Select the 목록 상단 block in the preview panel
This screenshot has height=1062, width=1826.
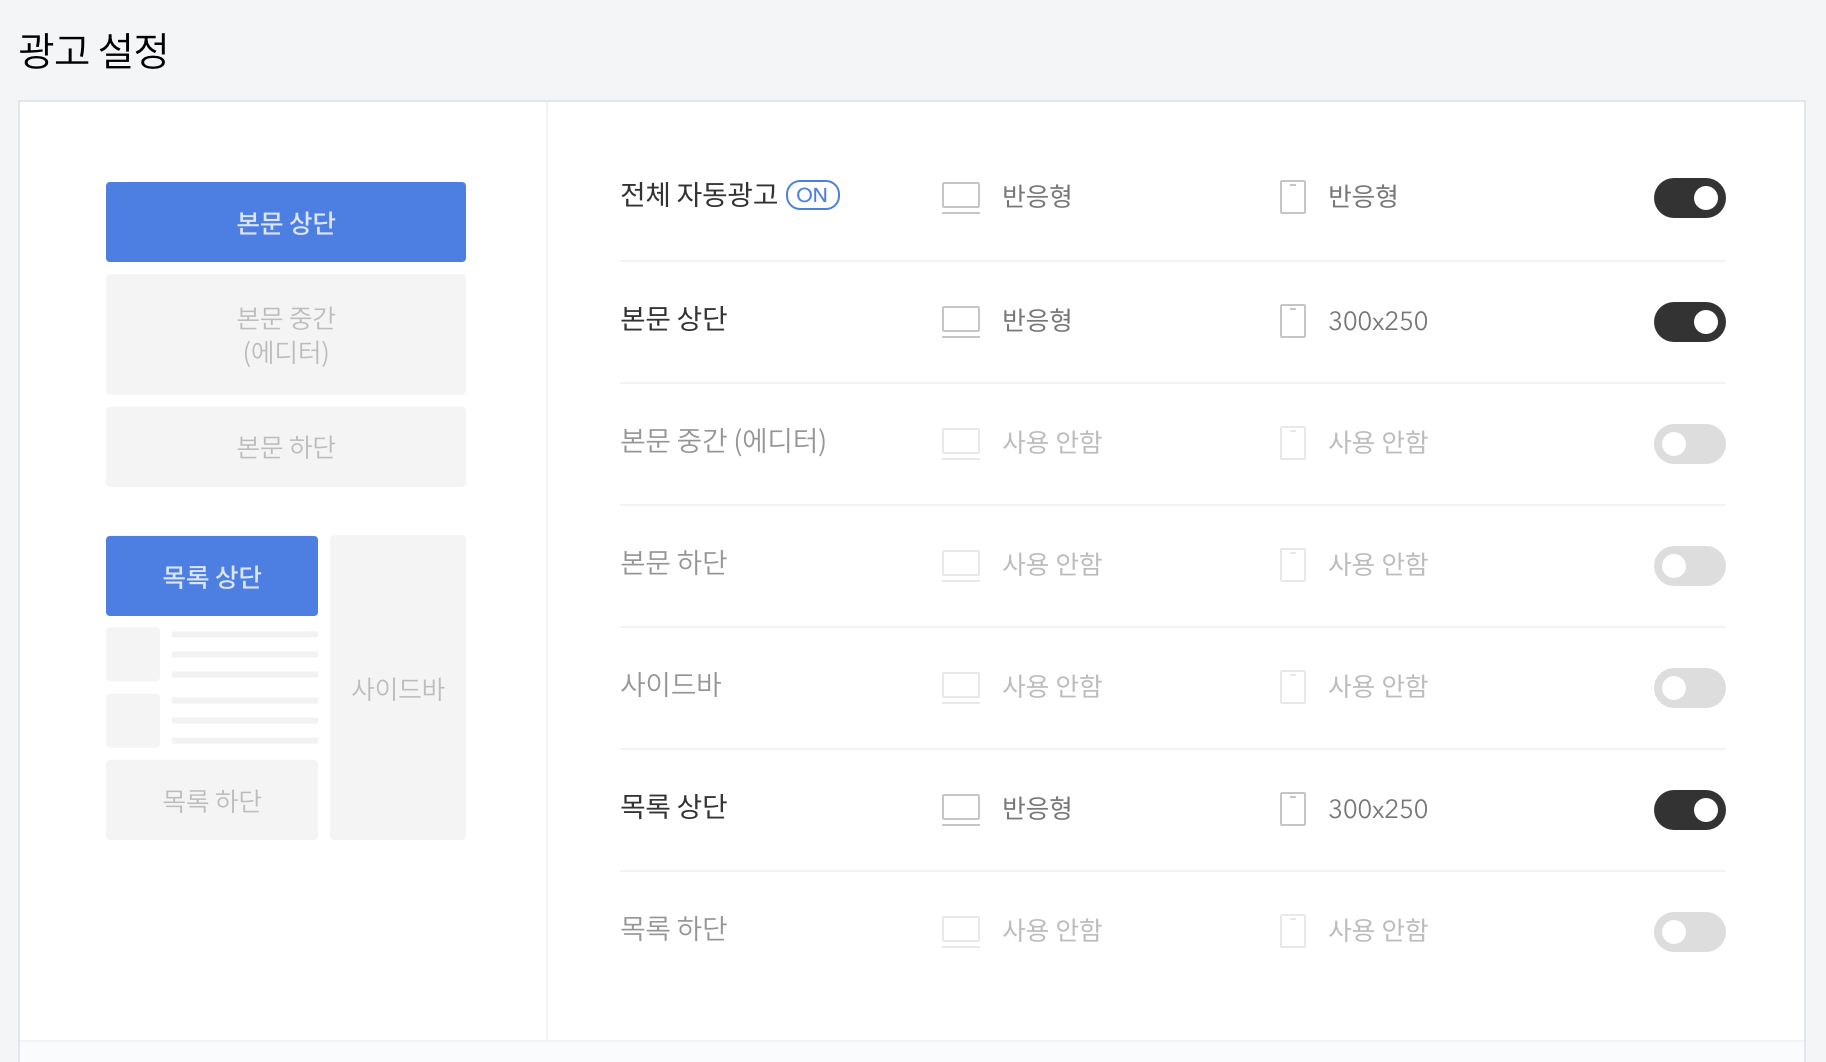[211, 575]
